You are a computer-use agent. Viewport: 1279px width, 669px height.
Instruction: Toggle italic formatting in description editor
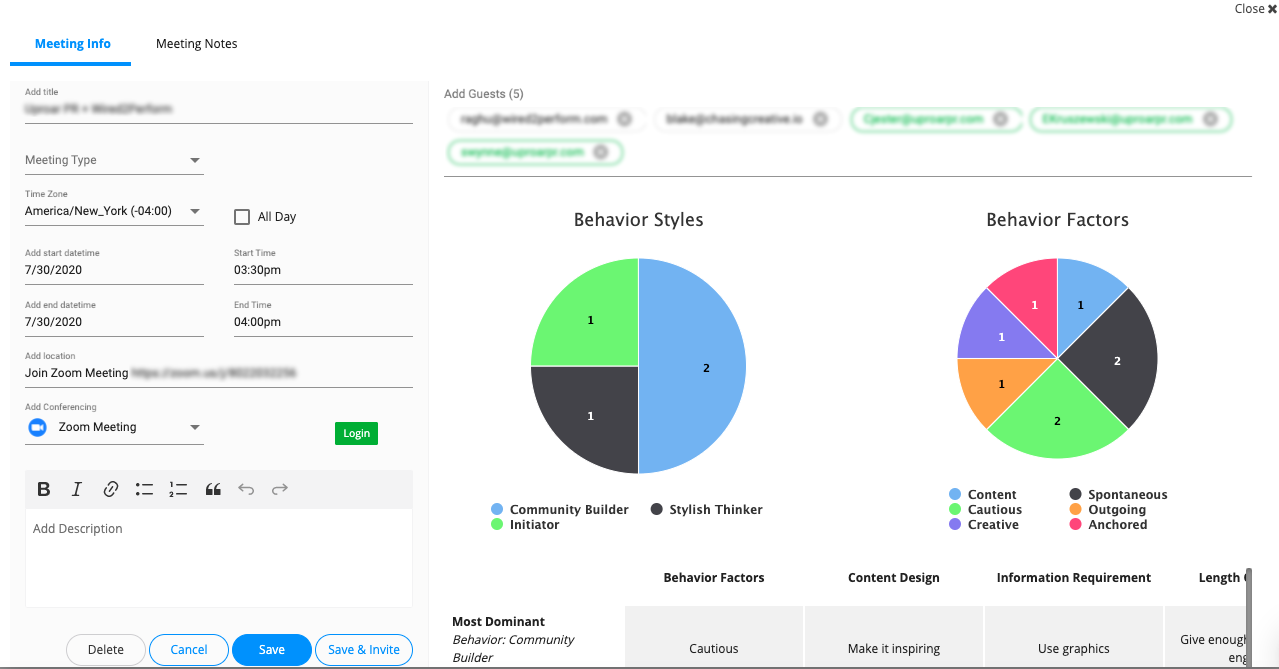(x=77, y=489)
